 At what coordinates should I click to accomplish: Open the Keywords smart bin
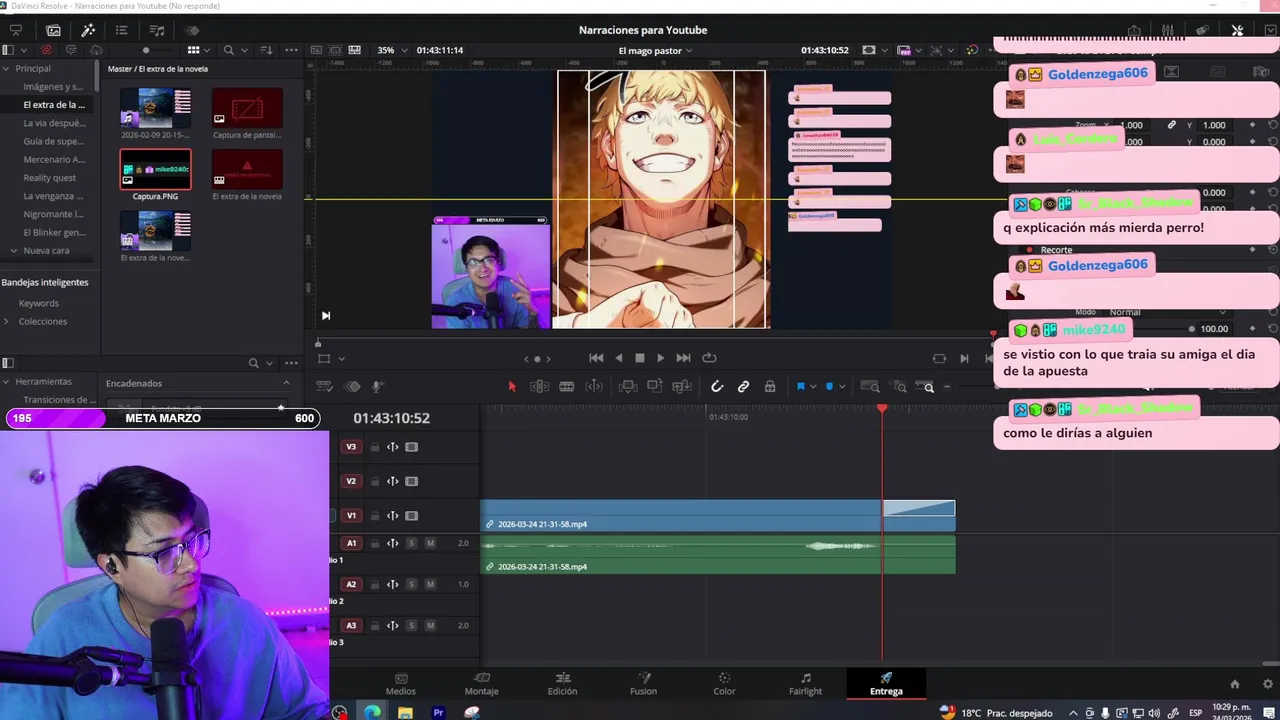tap(38, 303)
